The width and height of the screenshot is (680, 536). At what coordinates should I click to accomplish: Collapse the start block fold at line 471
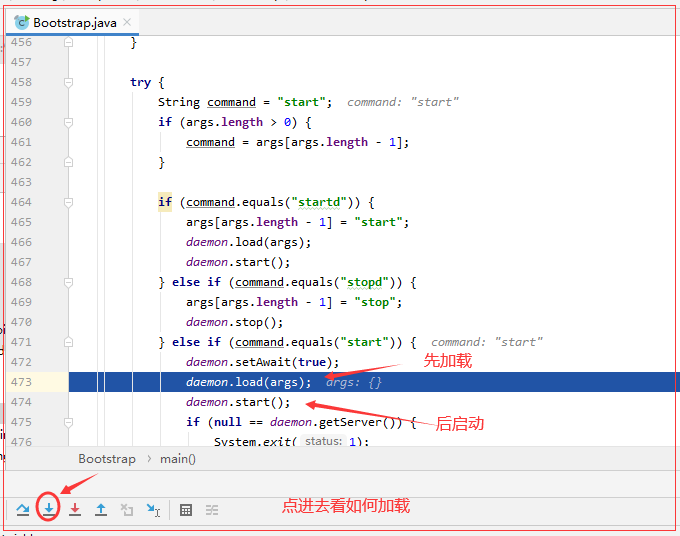pyautogui.click(x=69, y=342)
